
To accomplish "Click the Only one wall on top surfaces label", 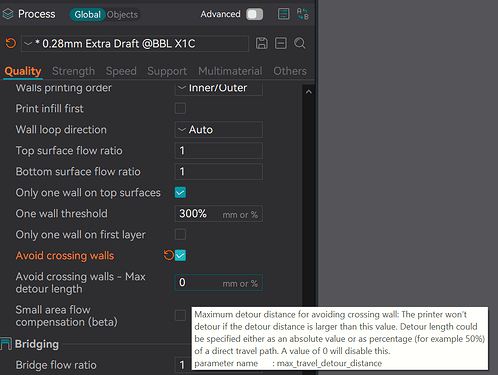I will coord(88,193).
